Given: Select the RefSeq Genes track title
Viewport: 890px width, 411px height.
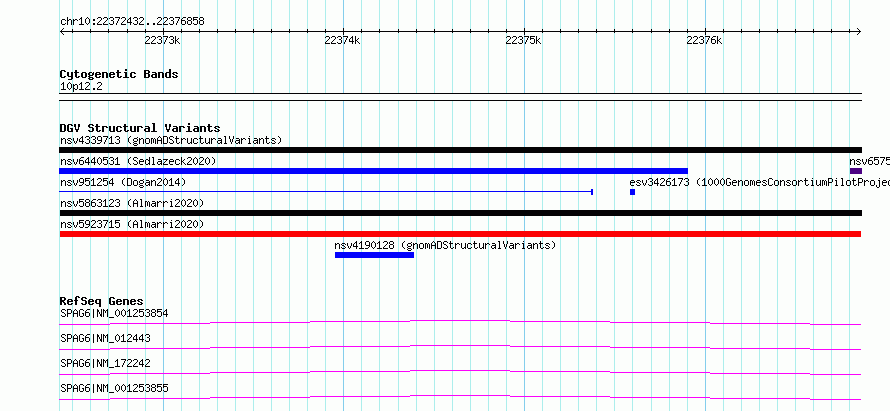Looking at the screenshot, I should (x=102, y=301).
